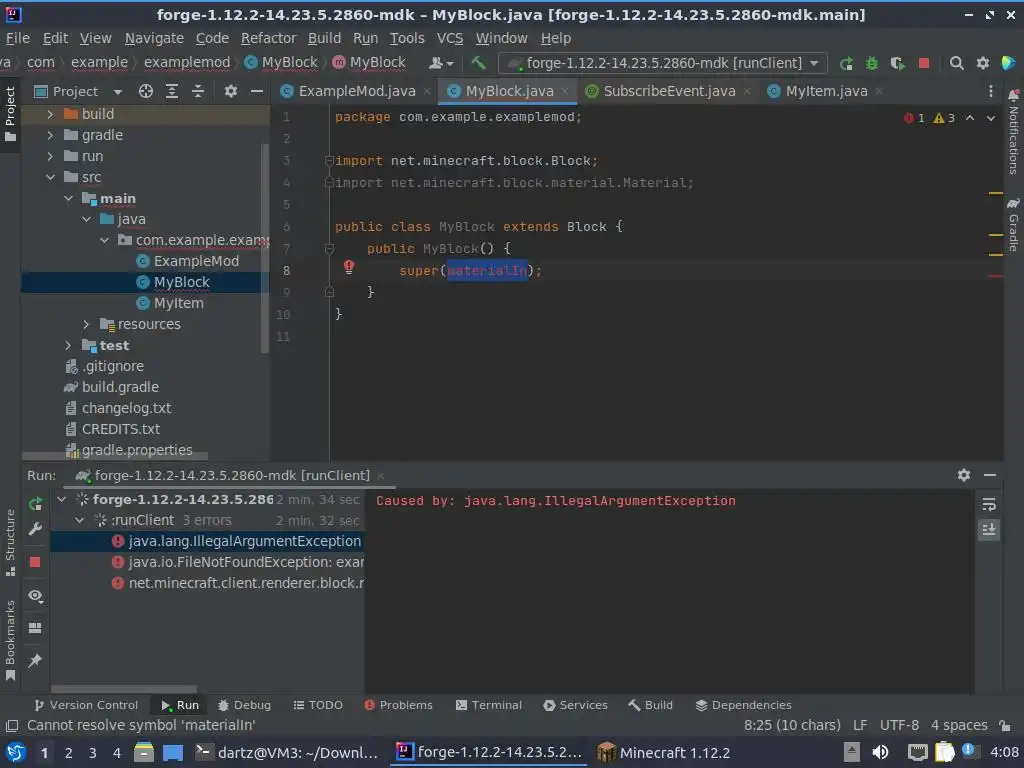This screenshot has height=768, width=1024.
Task: Pin the Run tab with the pin icon
Action: click(35, 660)
